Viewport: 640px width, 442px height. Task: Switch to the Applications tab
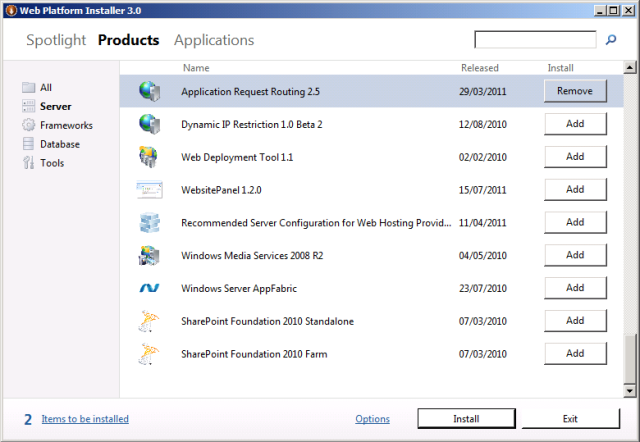214,41
